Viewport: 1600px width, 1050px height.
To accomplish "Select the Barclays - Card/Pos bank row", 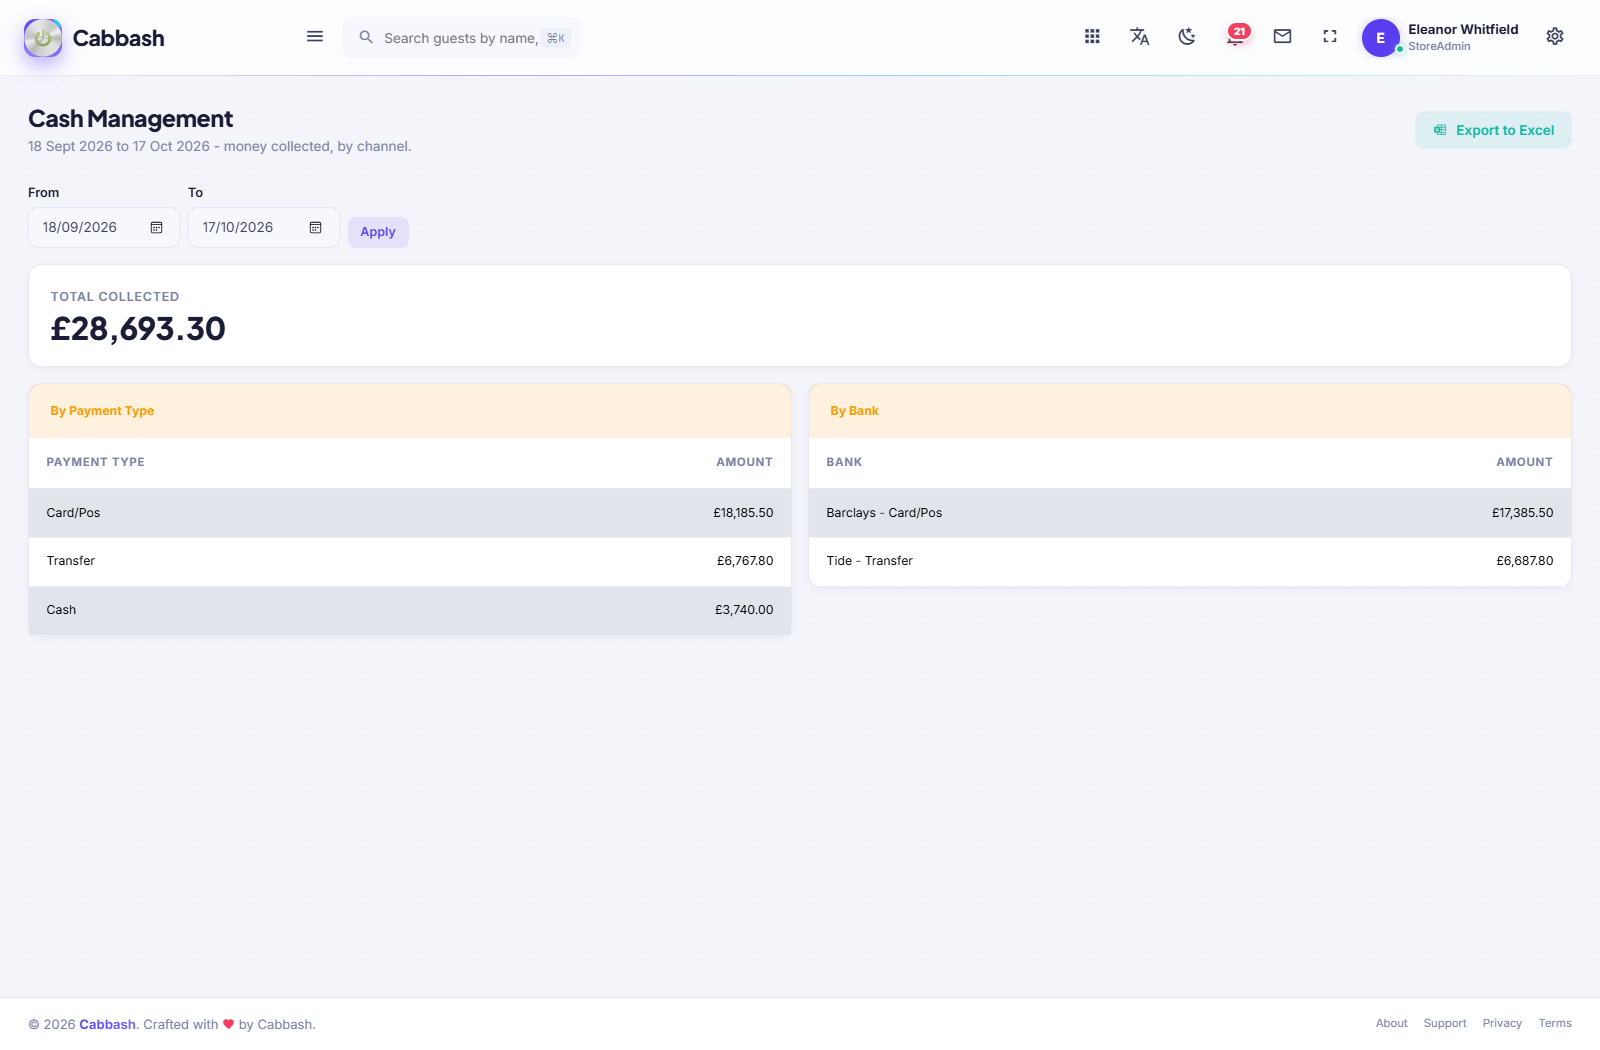I will click(x=1190, y=513).
